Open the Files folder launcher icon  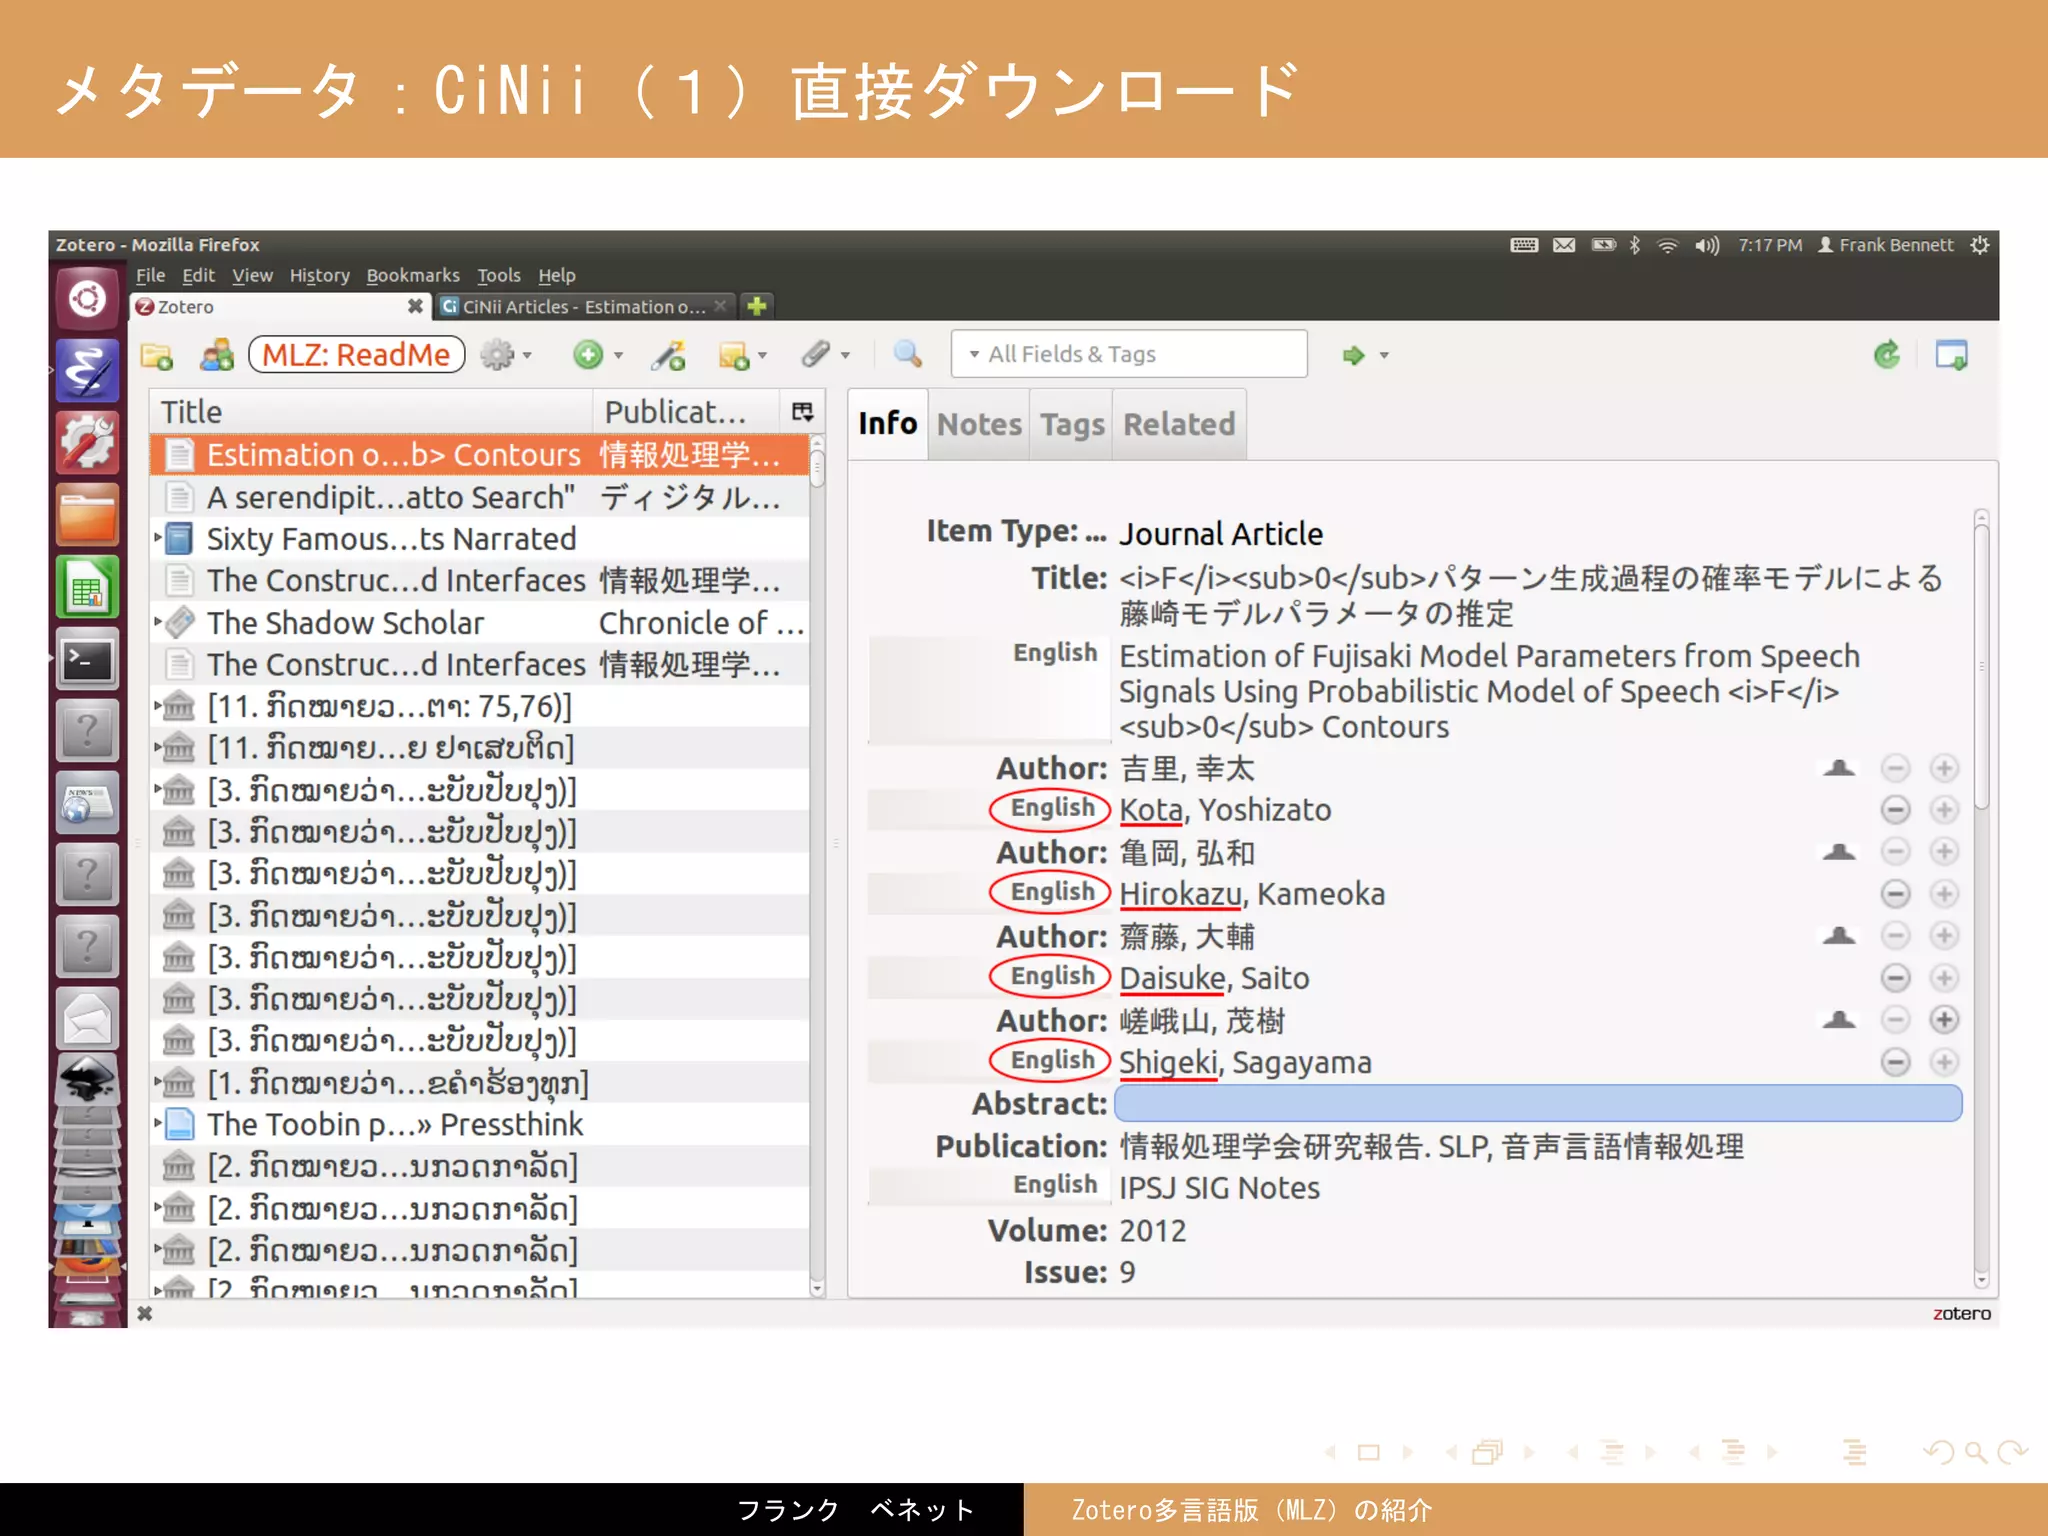[88, 515]
